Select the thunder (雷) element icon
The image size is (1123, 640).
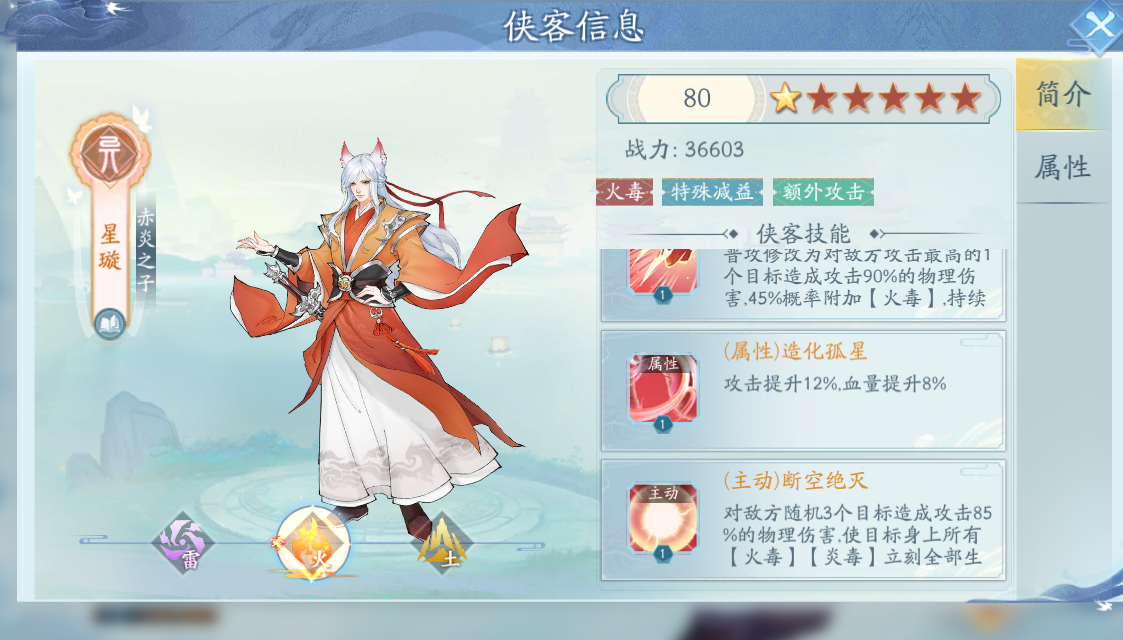click(x=182, y=543)
